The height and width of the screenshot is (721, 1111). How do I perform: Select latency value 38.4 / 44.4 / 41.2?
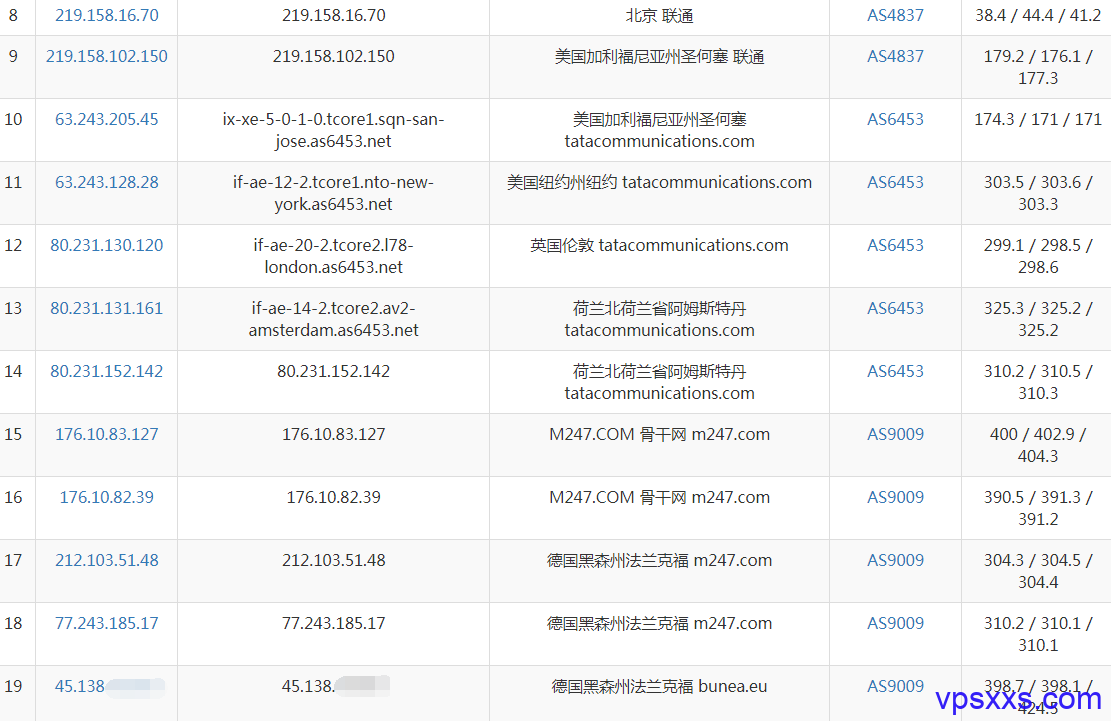(1037, 16)
